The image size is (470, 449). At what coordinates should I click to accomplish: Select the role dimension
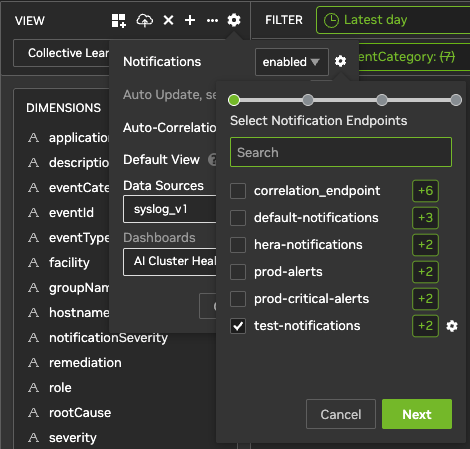click(60, 388)
